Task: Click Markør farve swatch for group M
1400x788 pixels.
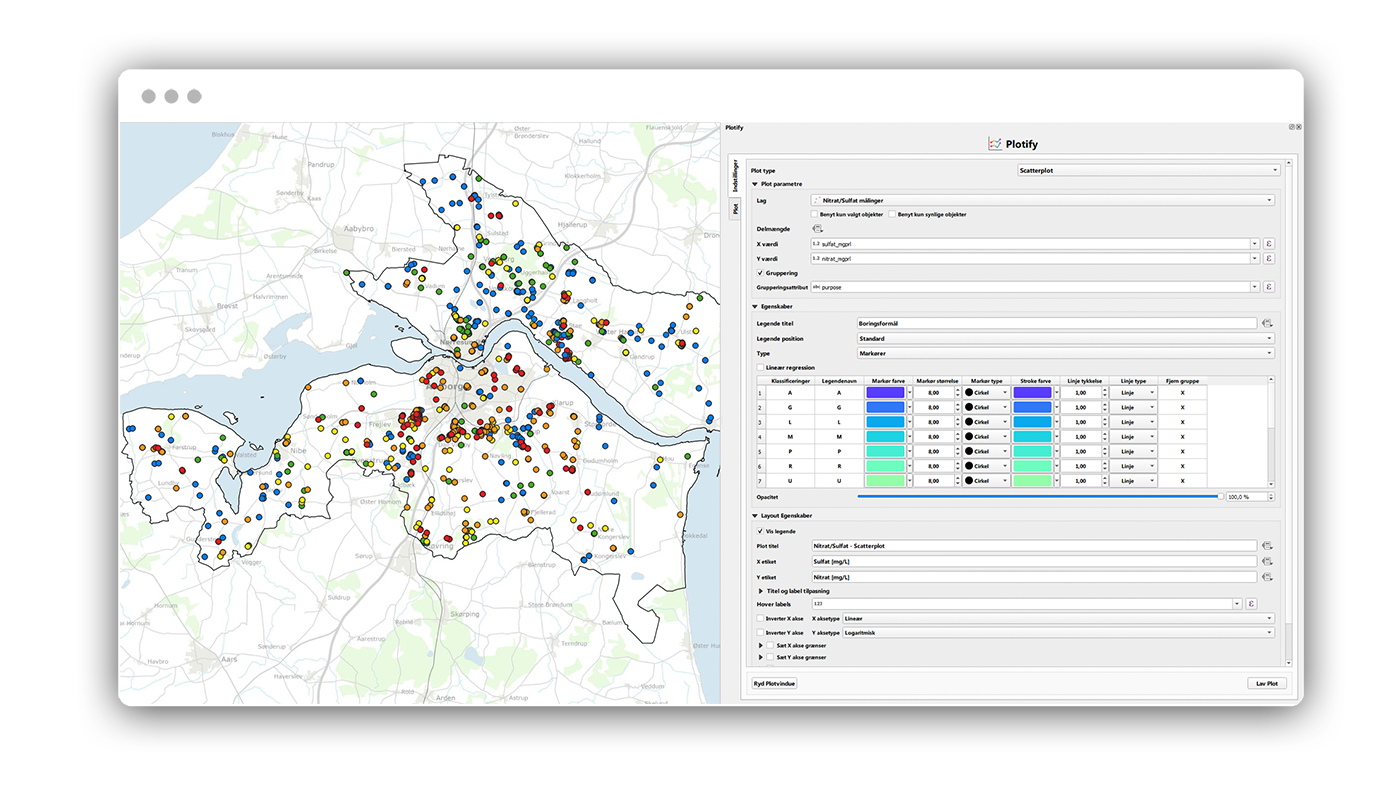Action: pyautogui.click(x=886, y=437)
